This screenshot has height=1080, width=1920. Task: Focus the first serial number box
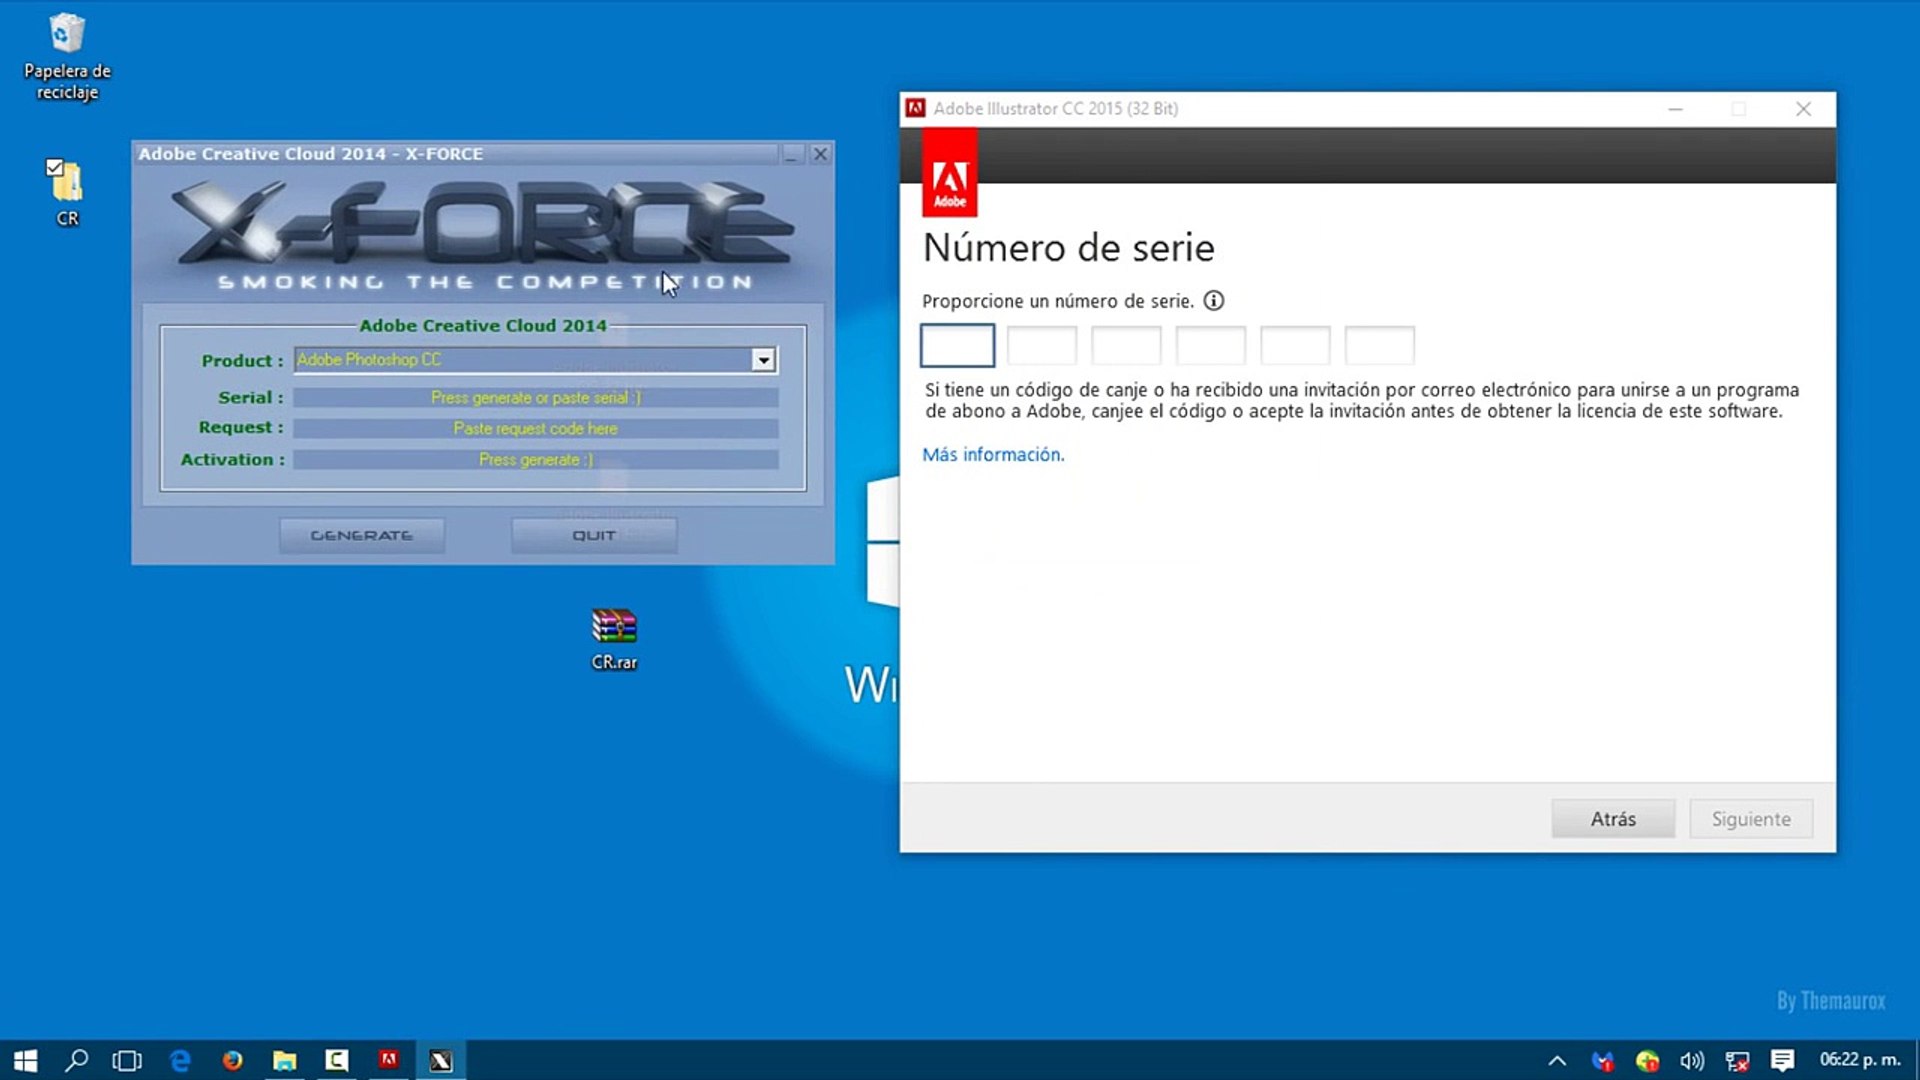(957, 345)
